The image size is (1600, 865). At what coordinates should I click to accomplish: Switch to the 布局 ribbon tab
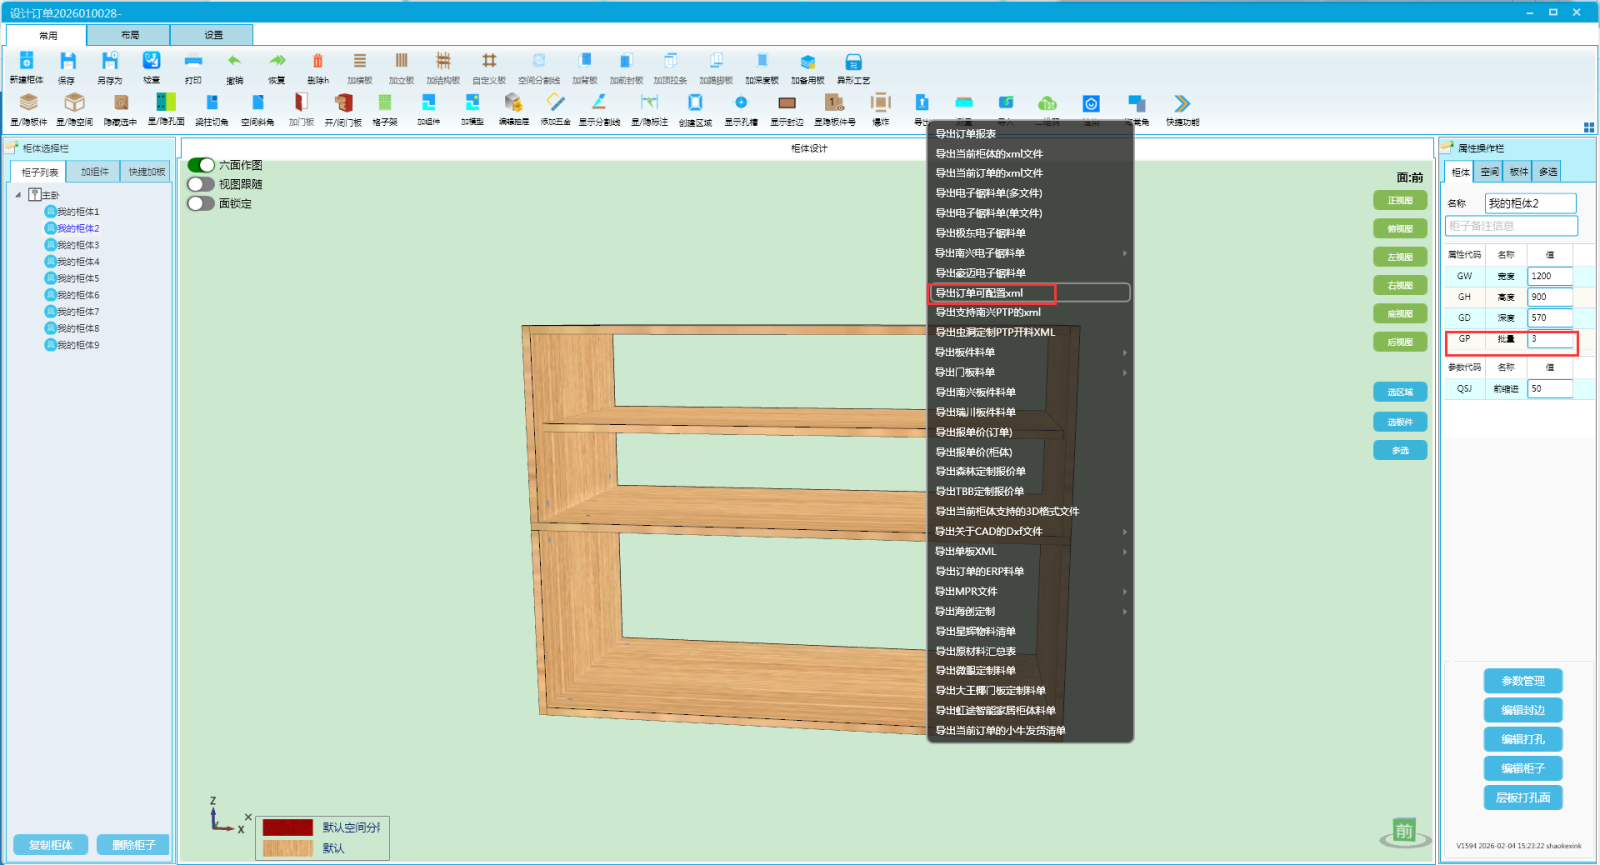click(130, 35)
